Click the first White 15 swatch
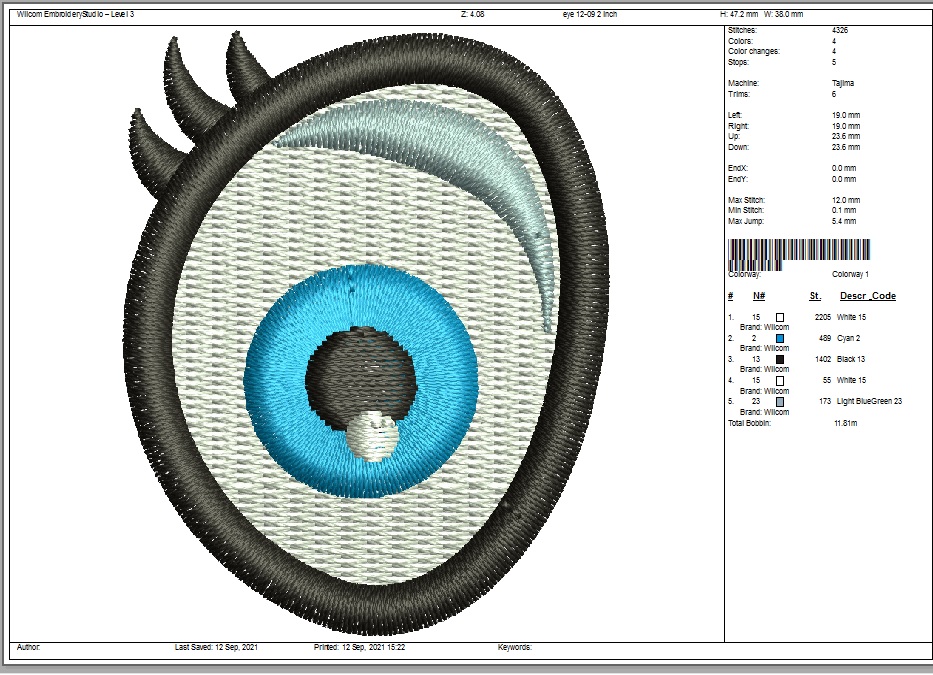 (780, 317)
